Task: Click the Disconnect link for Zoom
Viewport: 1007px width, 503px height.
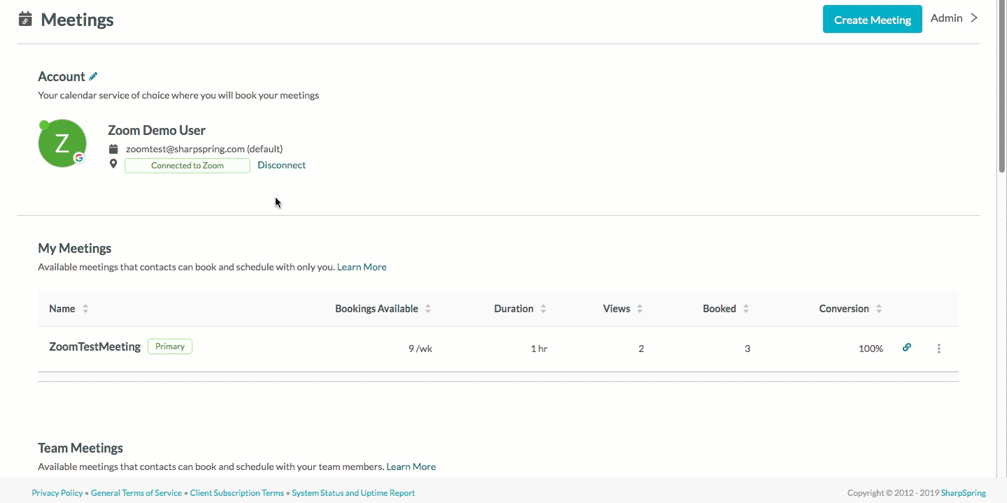Action: tap(281, 165)
